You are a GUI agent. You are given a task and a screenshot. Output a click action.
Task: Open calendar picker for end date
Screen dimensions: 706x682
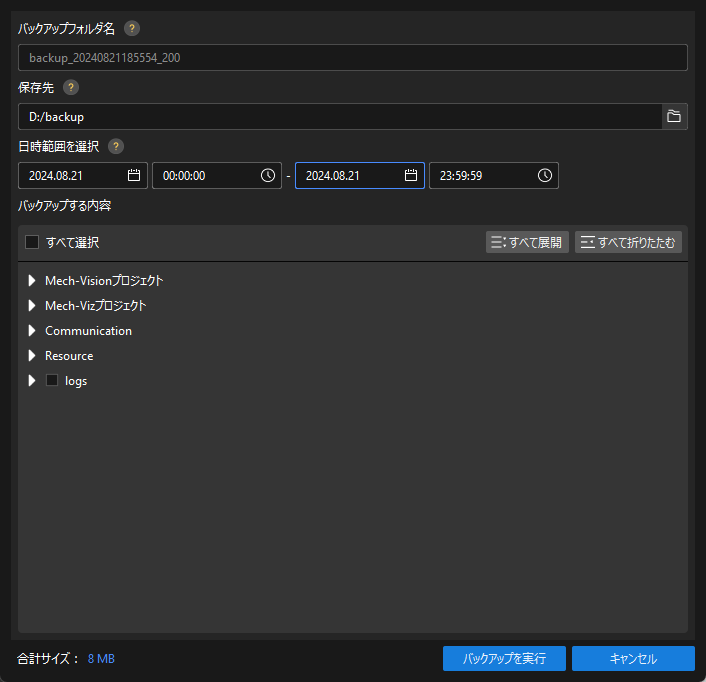click(x=410, y=175)
